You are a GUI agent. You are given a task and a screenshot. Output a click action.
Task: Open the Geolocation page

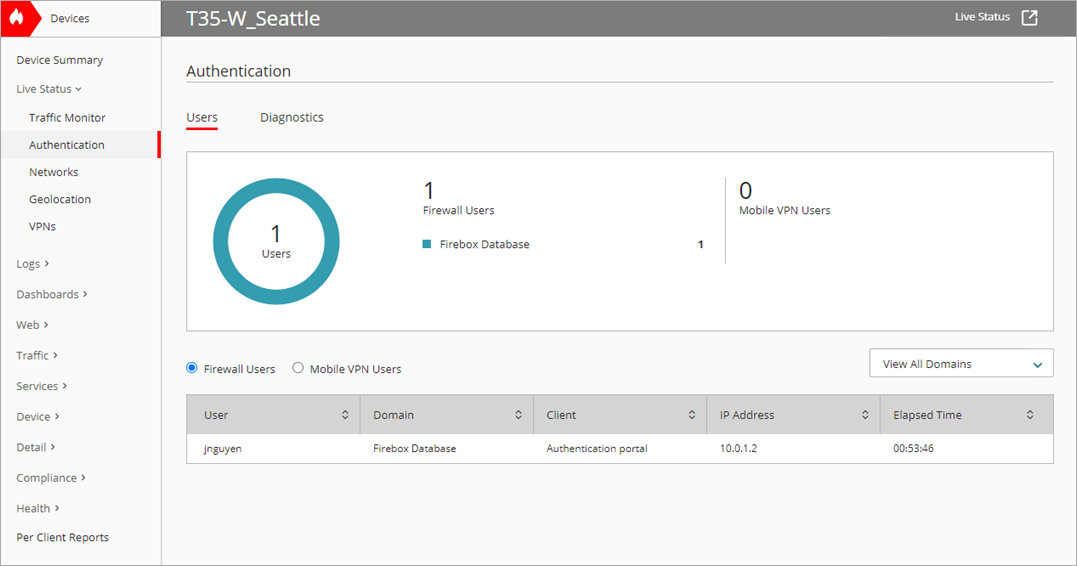click(60, 199)
